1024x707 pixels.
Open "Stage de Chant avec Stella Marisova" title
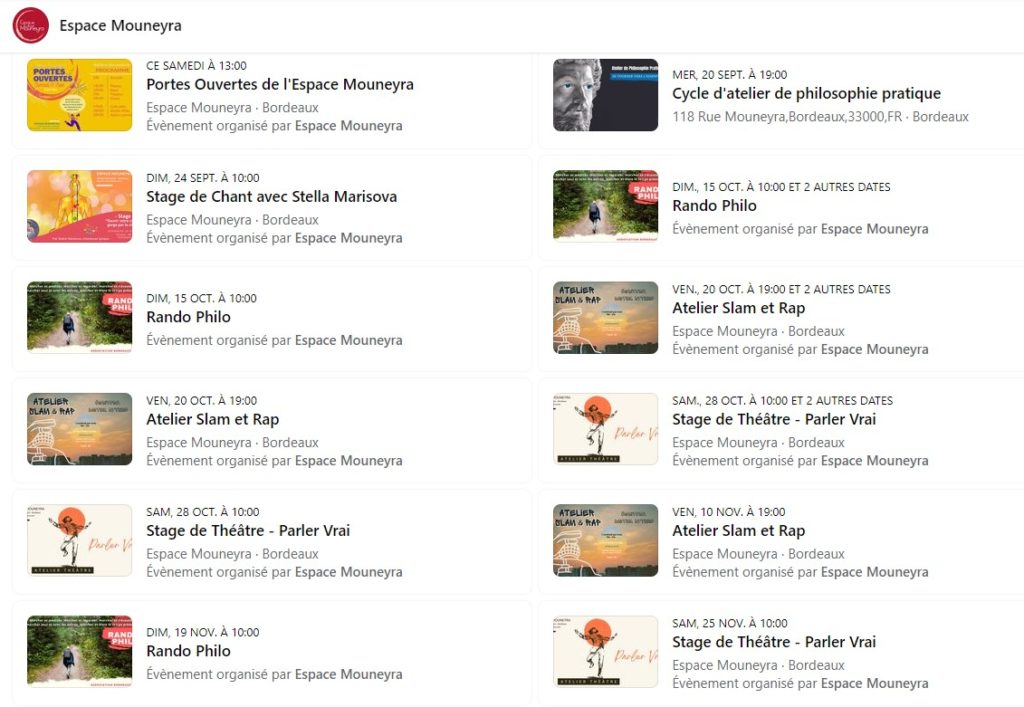tap(272, 196)
